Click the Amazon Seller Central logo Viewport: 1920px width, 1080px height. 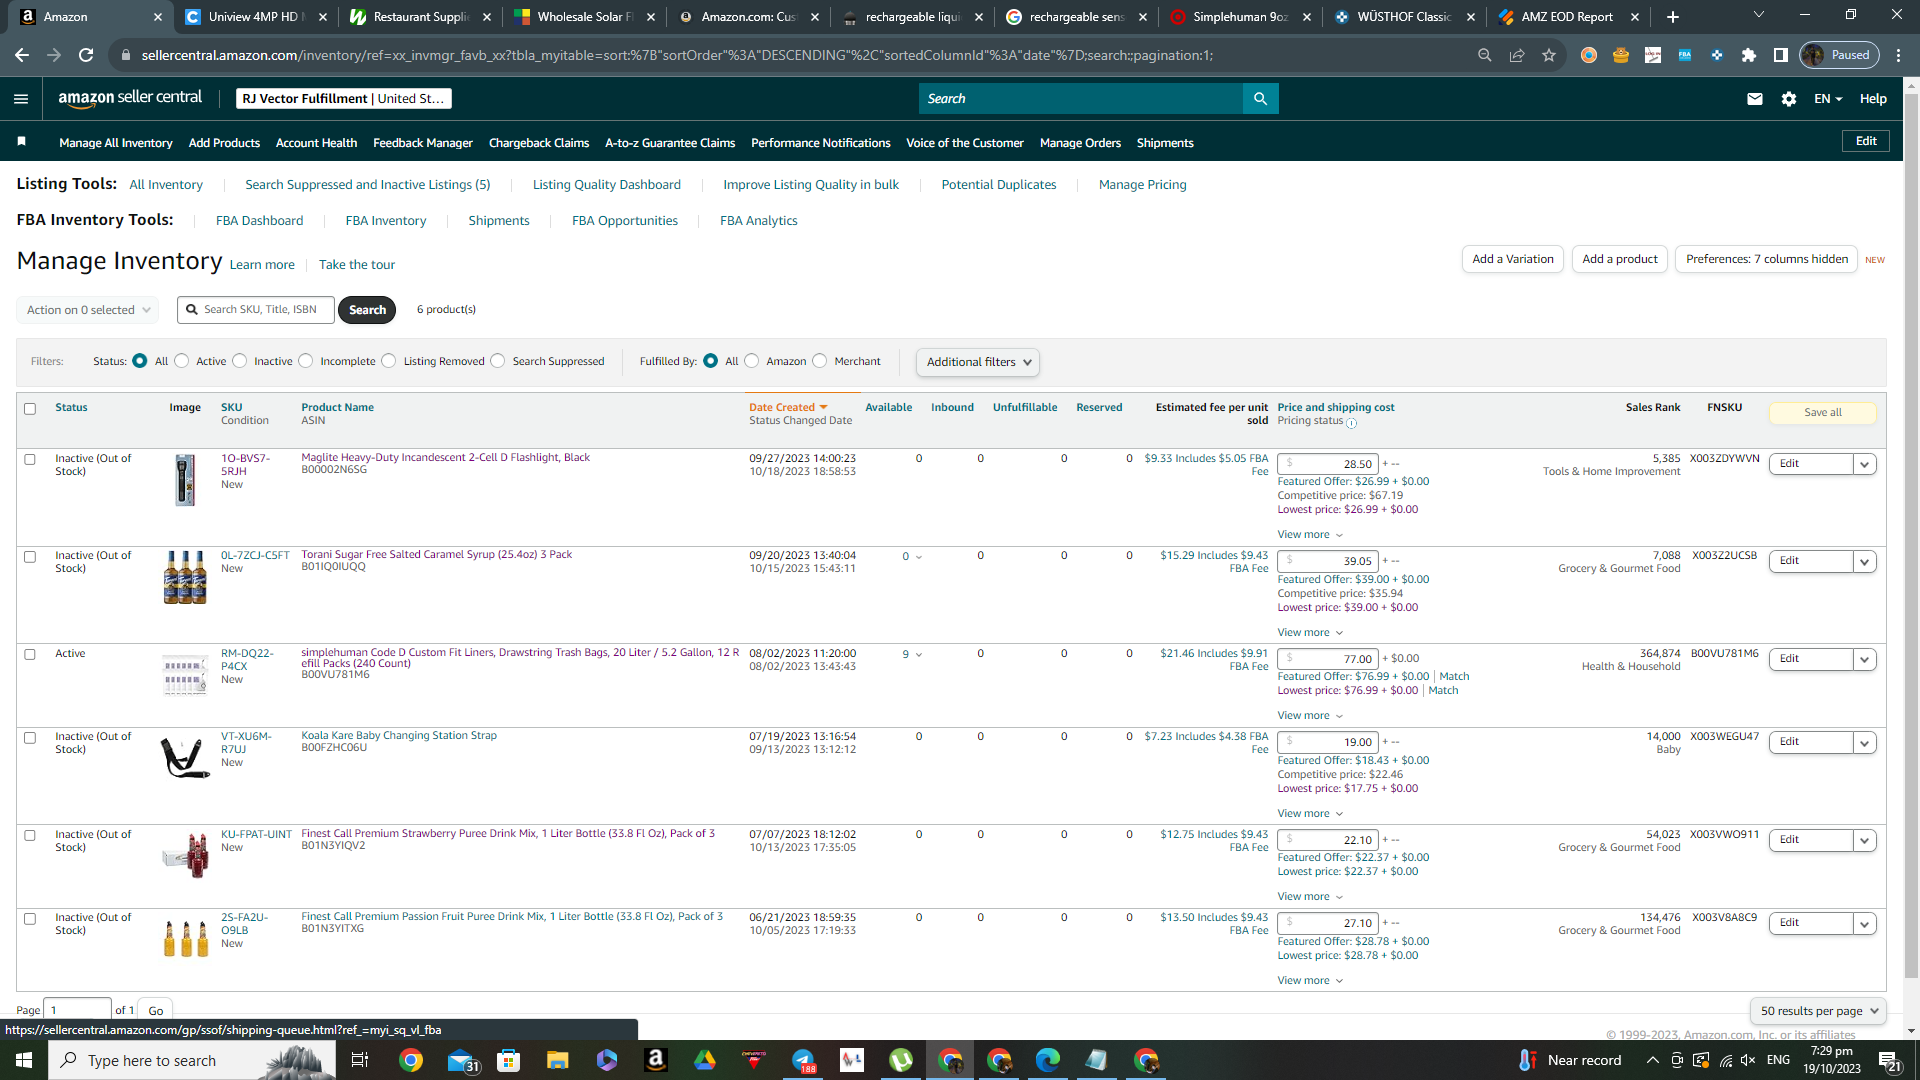tap(130, 98)
